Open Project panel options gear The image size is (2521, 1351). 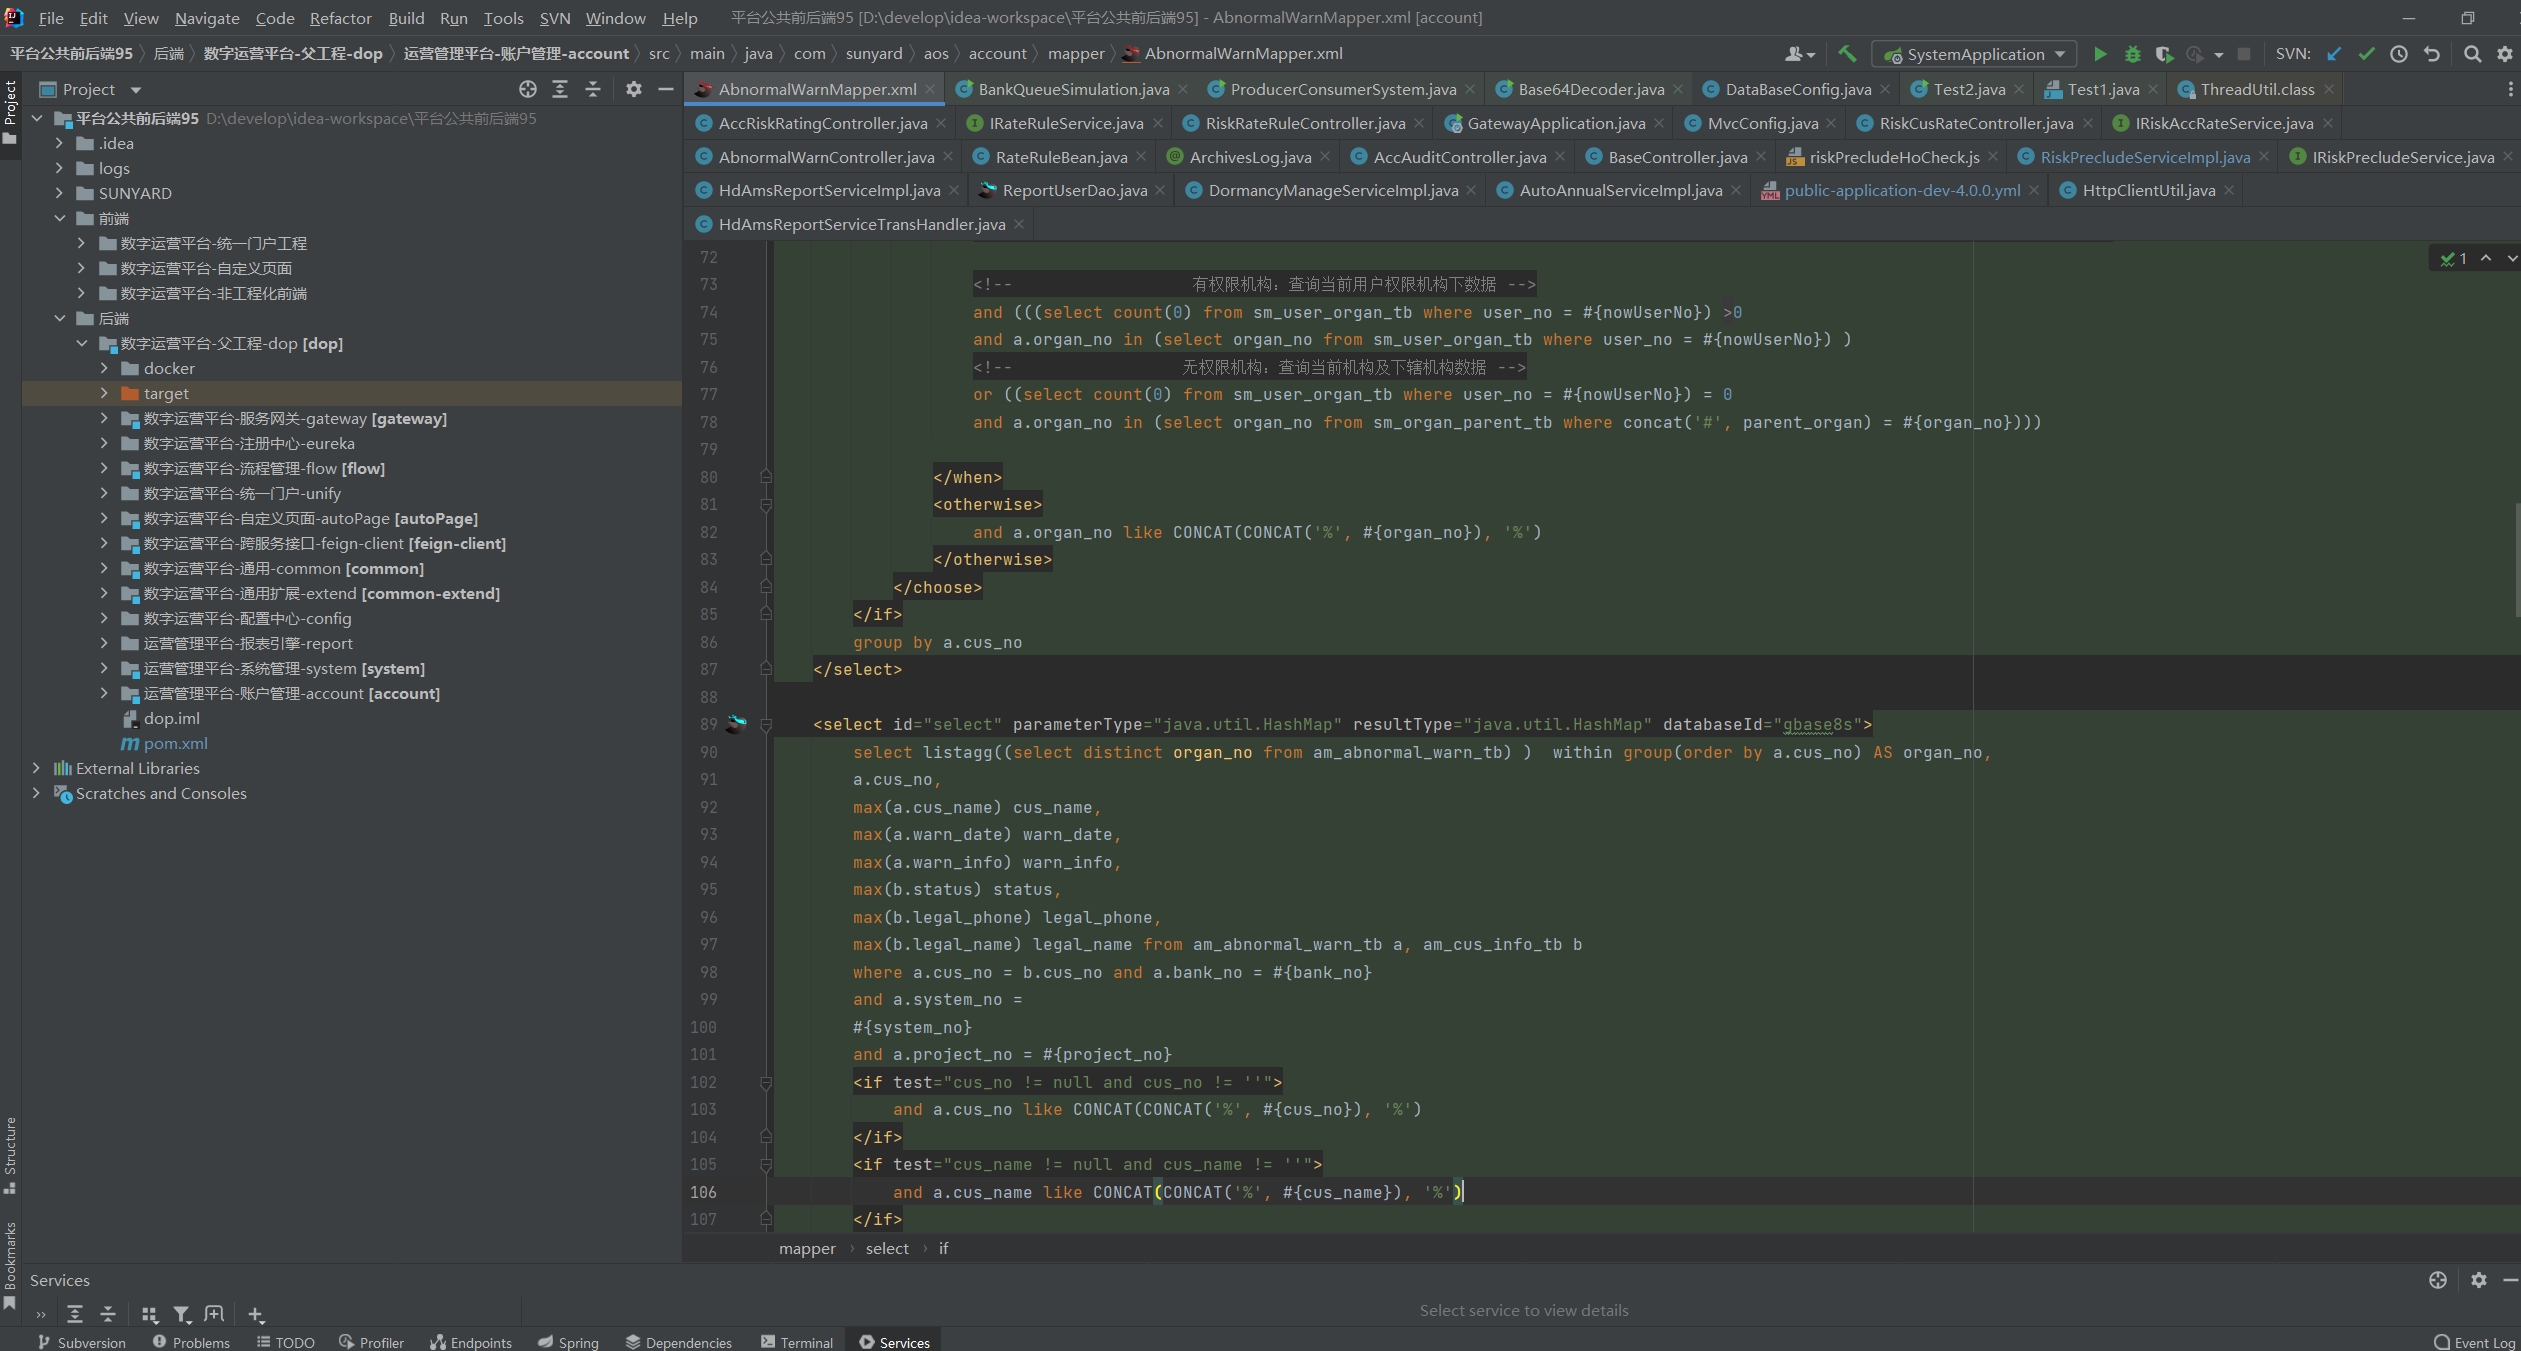[634, 89]
